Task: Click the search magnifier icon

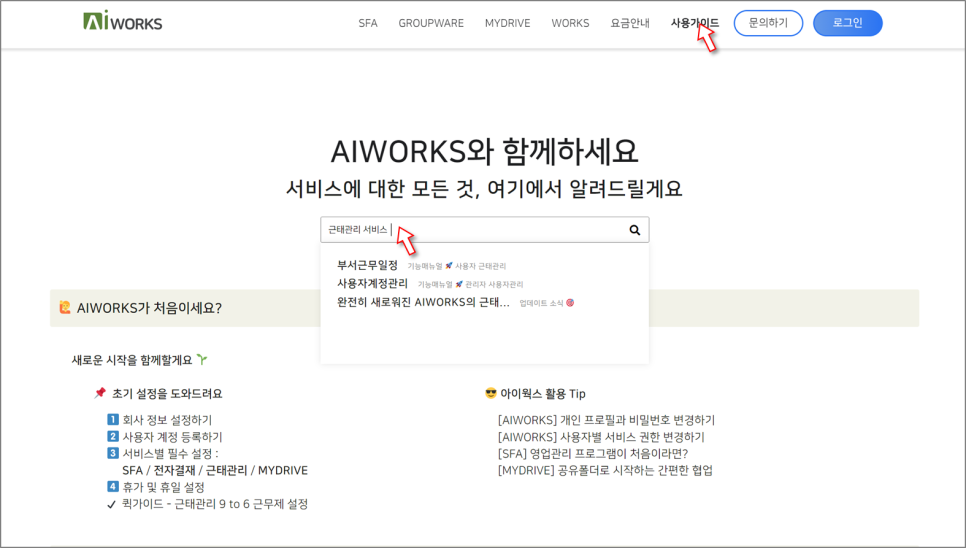Action: click(x=634, y=230)
